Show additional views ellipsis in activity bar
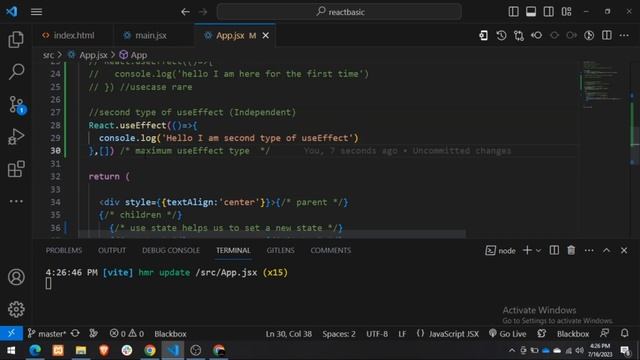This screenshot has height=360, width=640. 16,201
